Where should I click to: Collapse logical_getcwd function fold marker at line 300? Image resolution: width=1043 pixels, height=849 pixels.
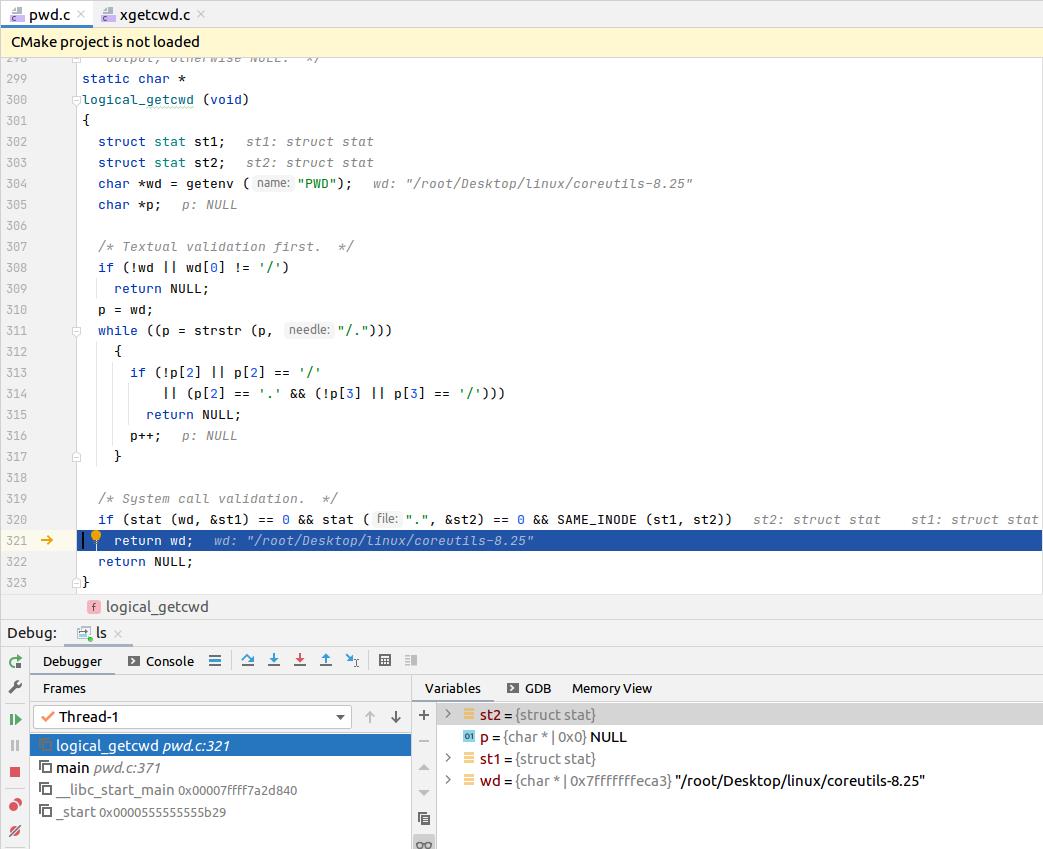76,100
